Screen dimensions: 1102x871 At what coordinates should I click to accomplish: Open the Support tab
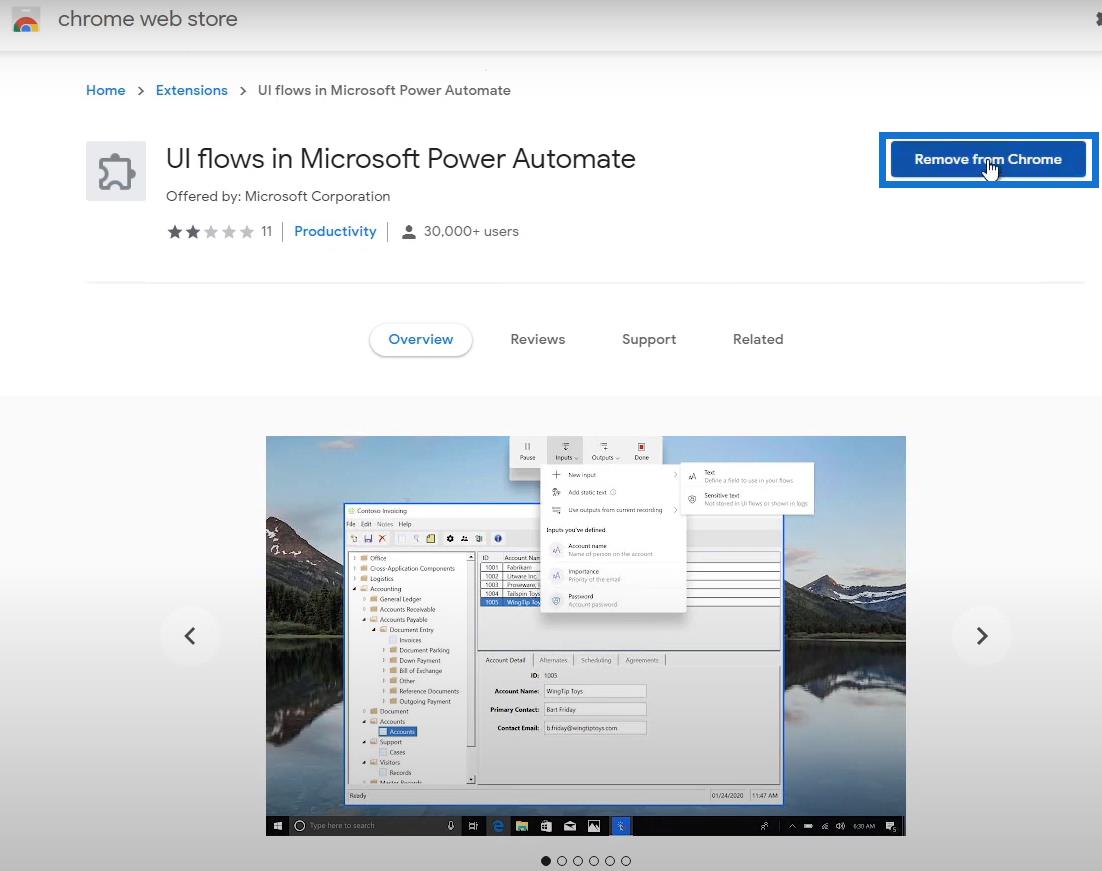click(x=649, y=340)
